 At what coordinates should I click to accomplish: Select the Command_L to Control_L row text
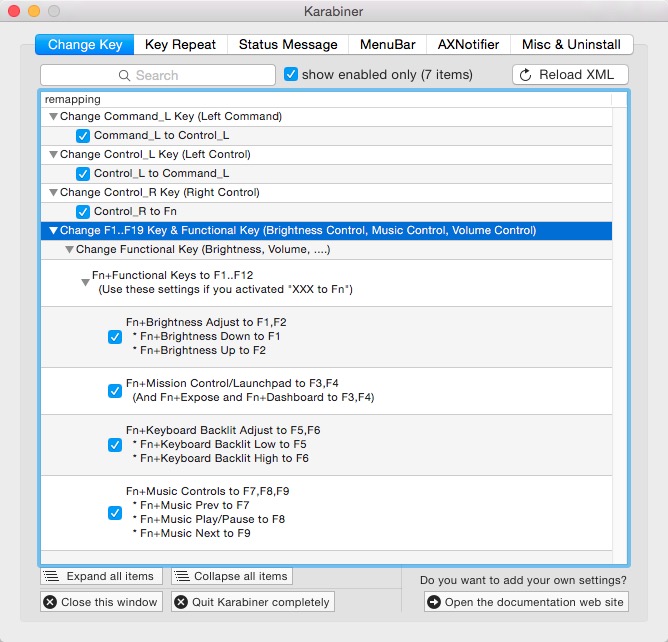pos(161,135)
